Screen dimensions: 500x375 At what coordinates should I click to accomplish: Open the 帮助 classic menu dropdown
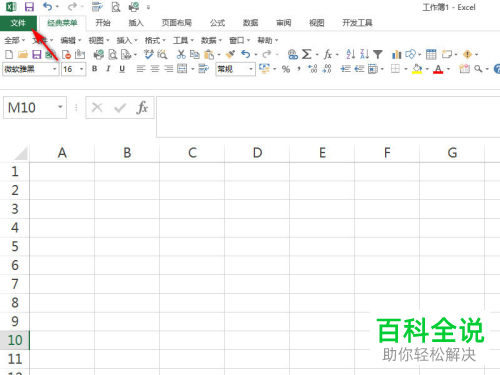268,40
